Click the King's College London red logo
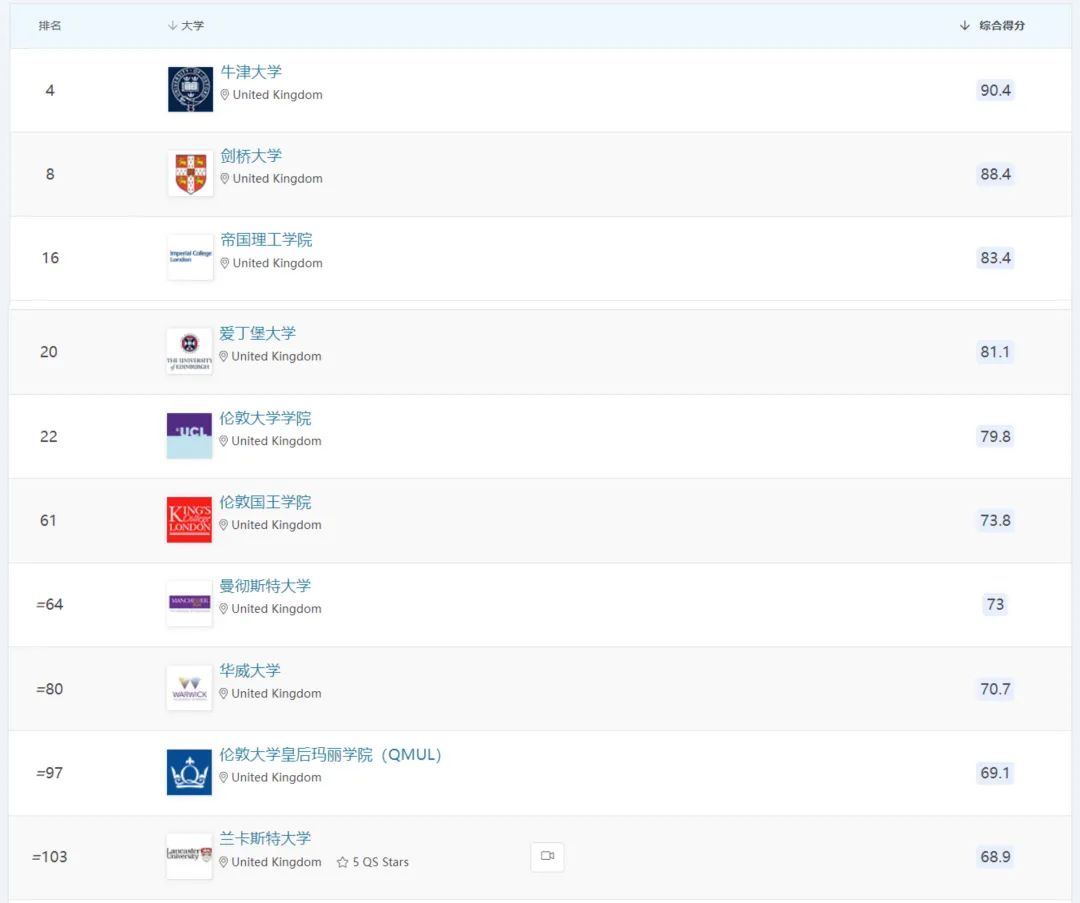Screen dimensions: 1080x903 [189, 520]
